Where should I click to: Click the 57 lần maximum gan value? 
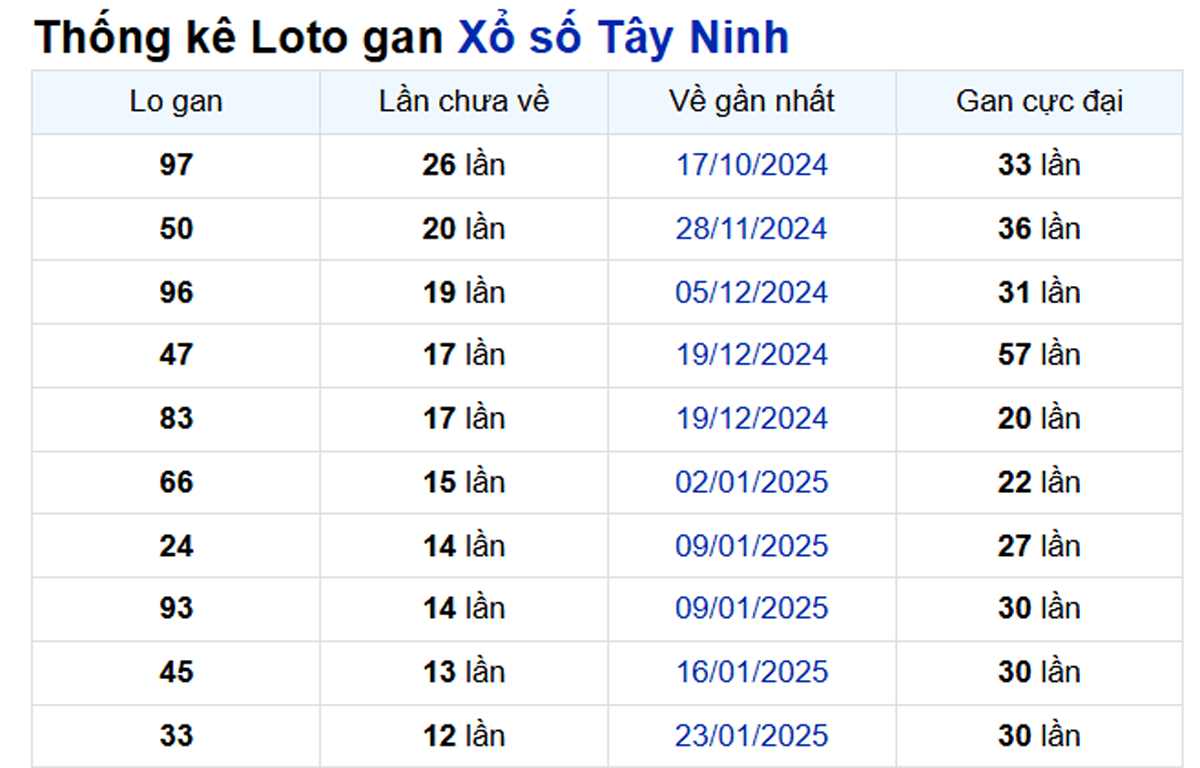click(x=1040, y=355)
